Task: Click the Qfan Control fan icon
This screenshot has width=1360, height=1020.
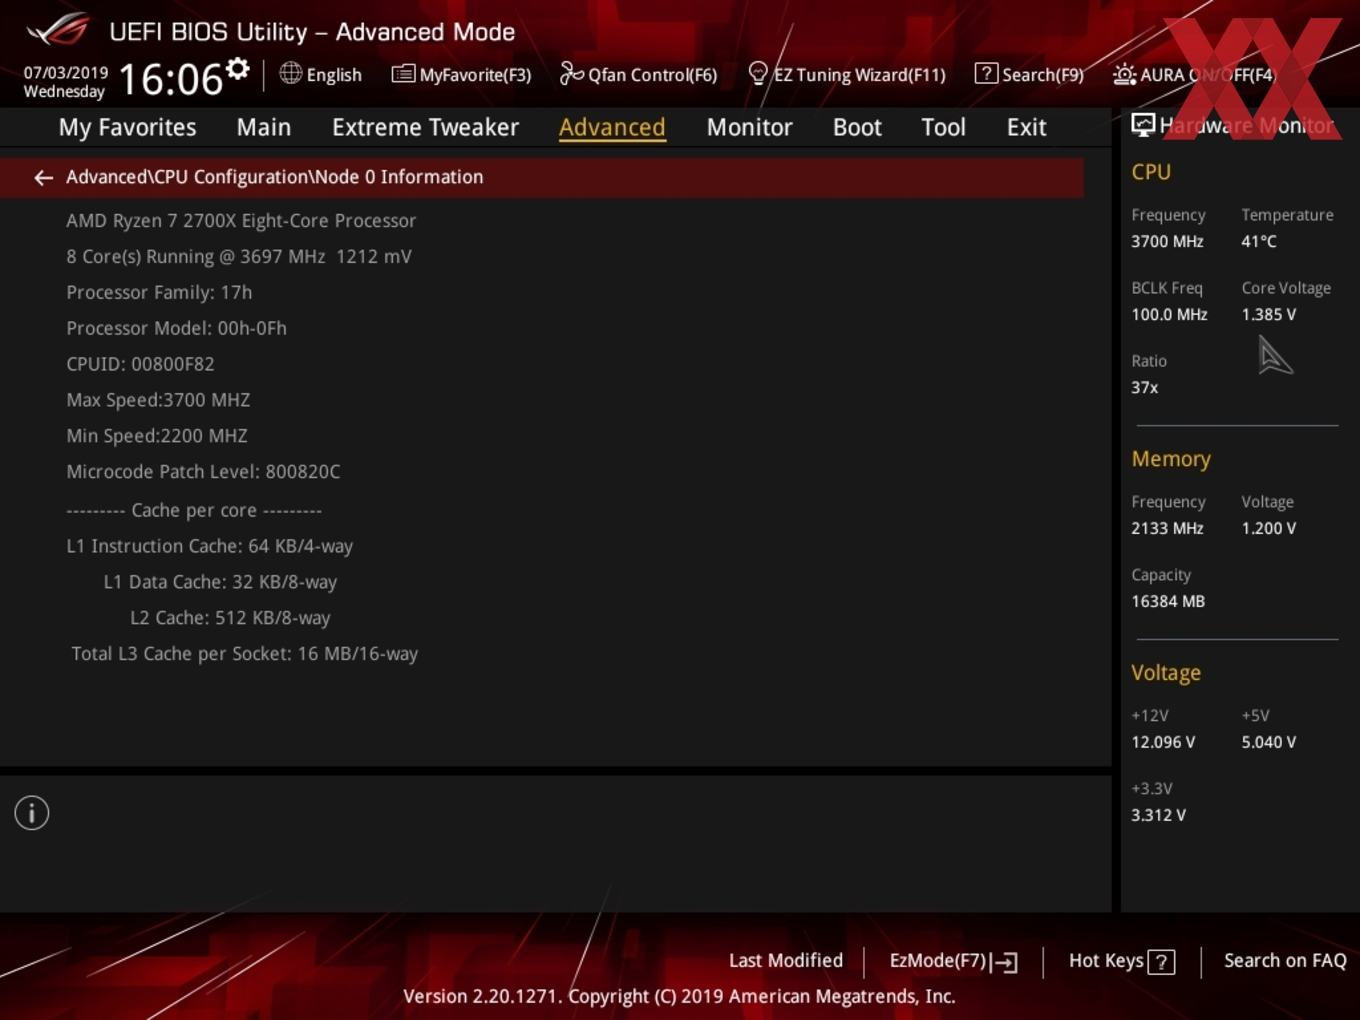Action: click(571, 73)
